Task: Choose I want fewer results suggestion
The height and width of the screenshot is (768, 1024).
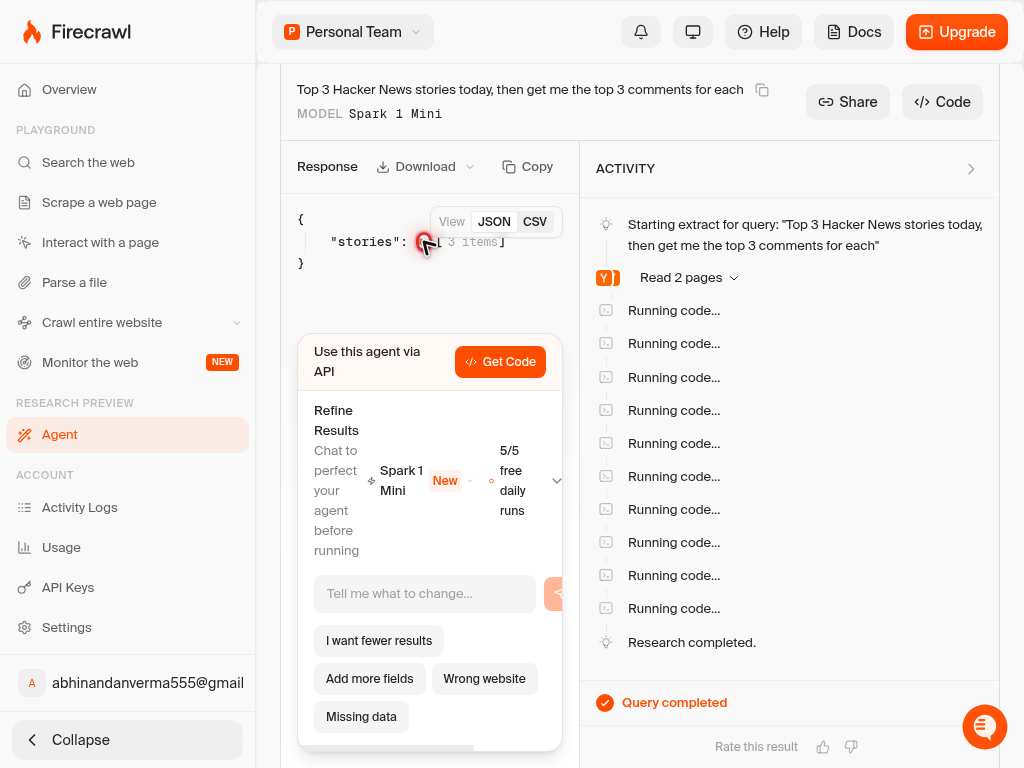Action: (x=379, y=641)
